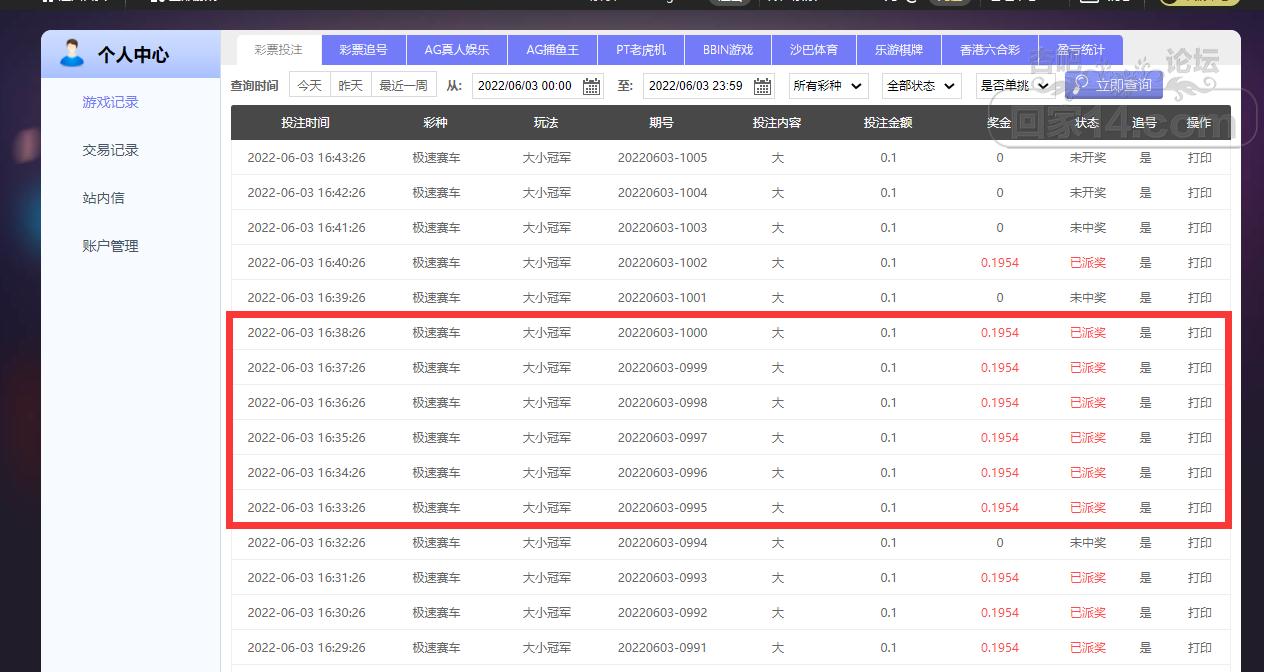Switch to the 彩票追号 tab
The height and width of the screenshot is (672, 1264).
pyautogui.click(x=363, y=50)
